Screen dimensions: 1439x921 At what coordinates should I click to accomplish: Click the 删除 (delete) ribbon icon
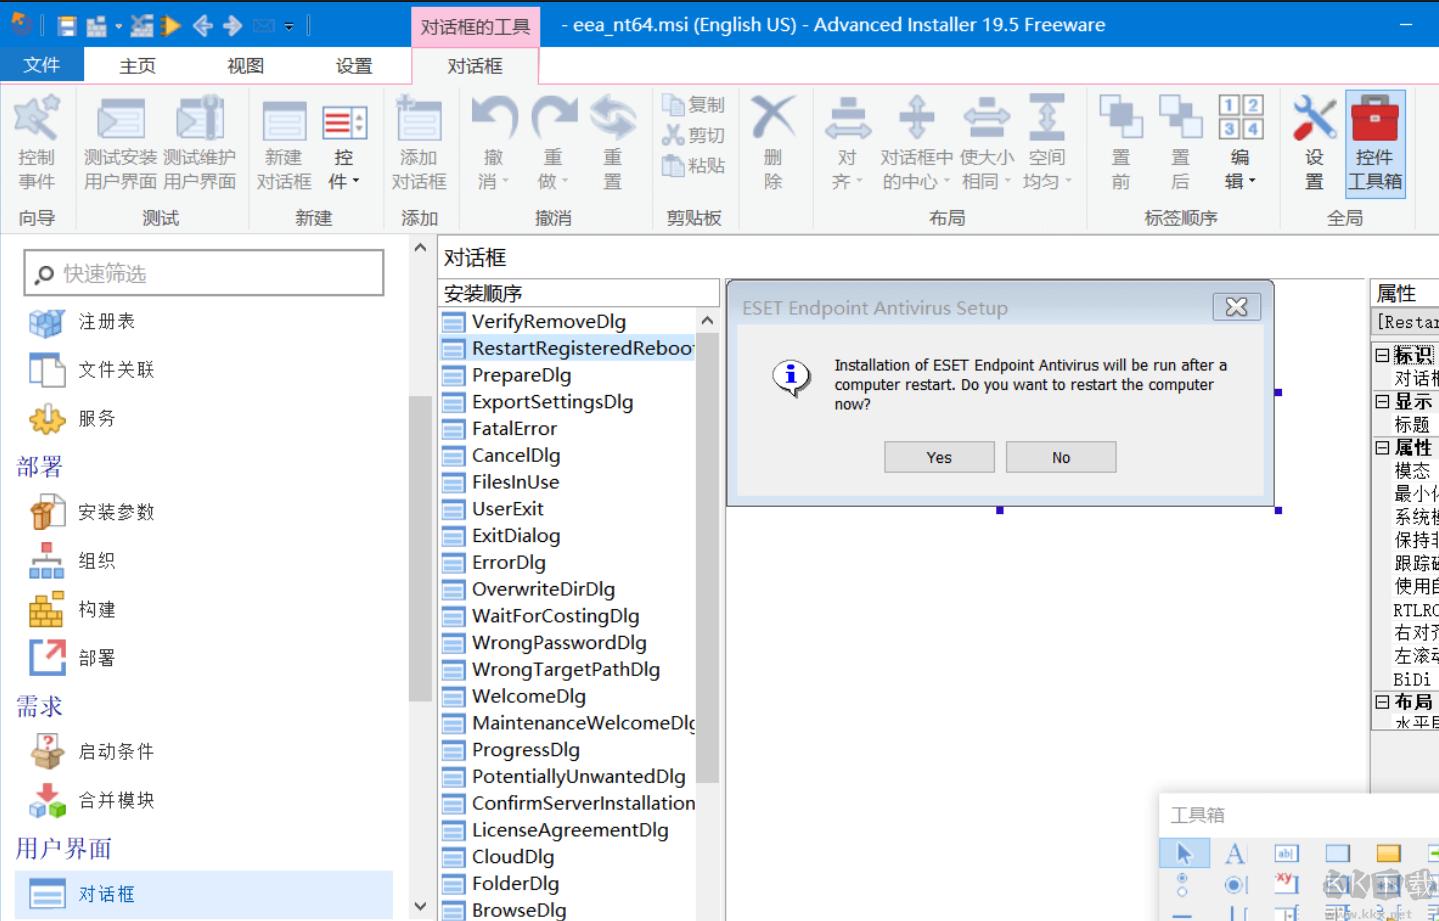click(775, 140)
